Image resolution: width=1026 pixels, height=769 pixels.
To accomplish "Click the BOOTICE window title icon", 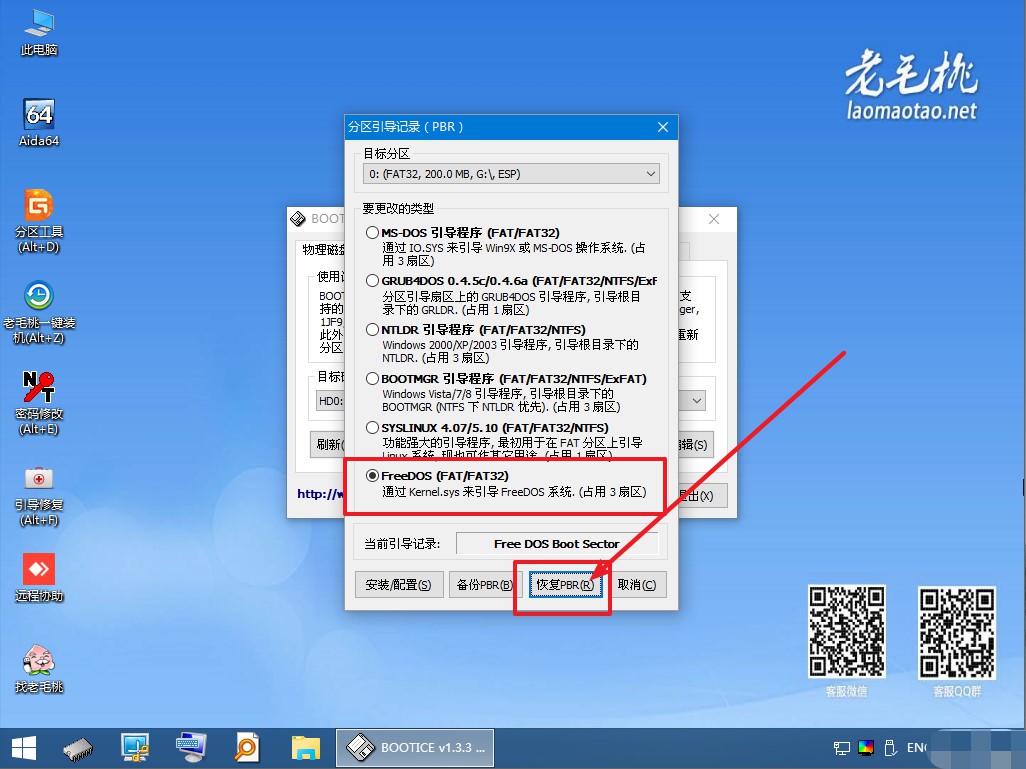I will click(298, 219).
